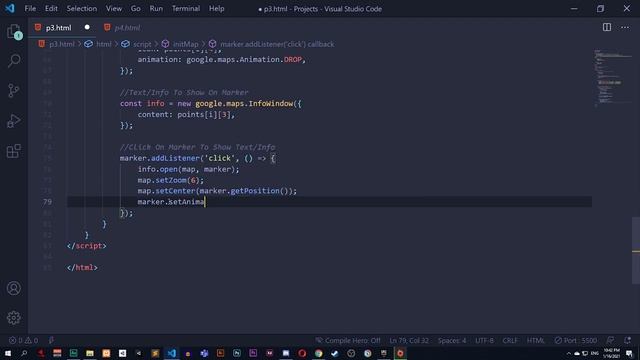Expand the marker.addListener callback breadcrumb

pos(277,44)
